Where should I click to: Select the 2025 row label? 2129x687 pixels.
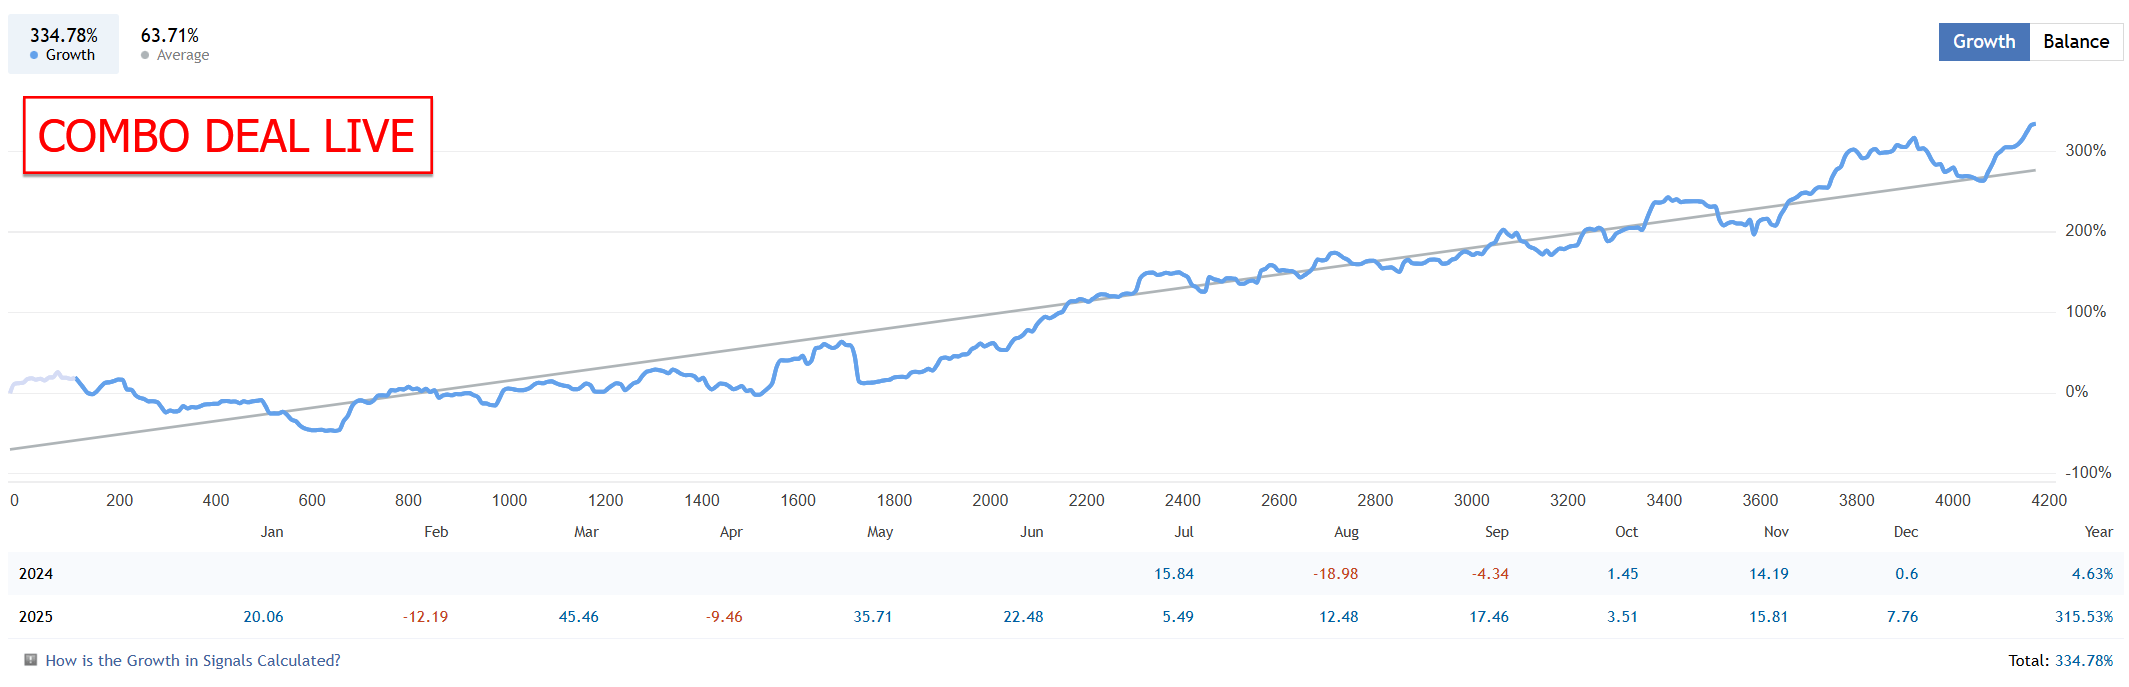click(36, 617)
